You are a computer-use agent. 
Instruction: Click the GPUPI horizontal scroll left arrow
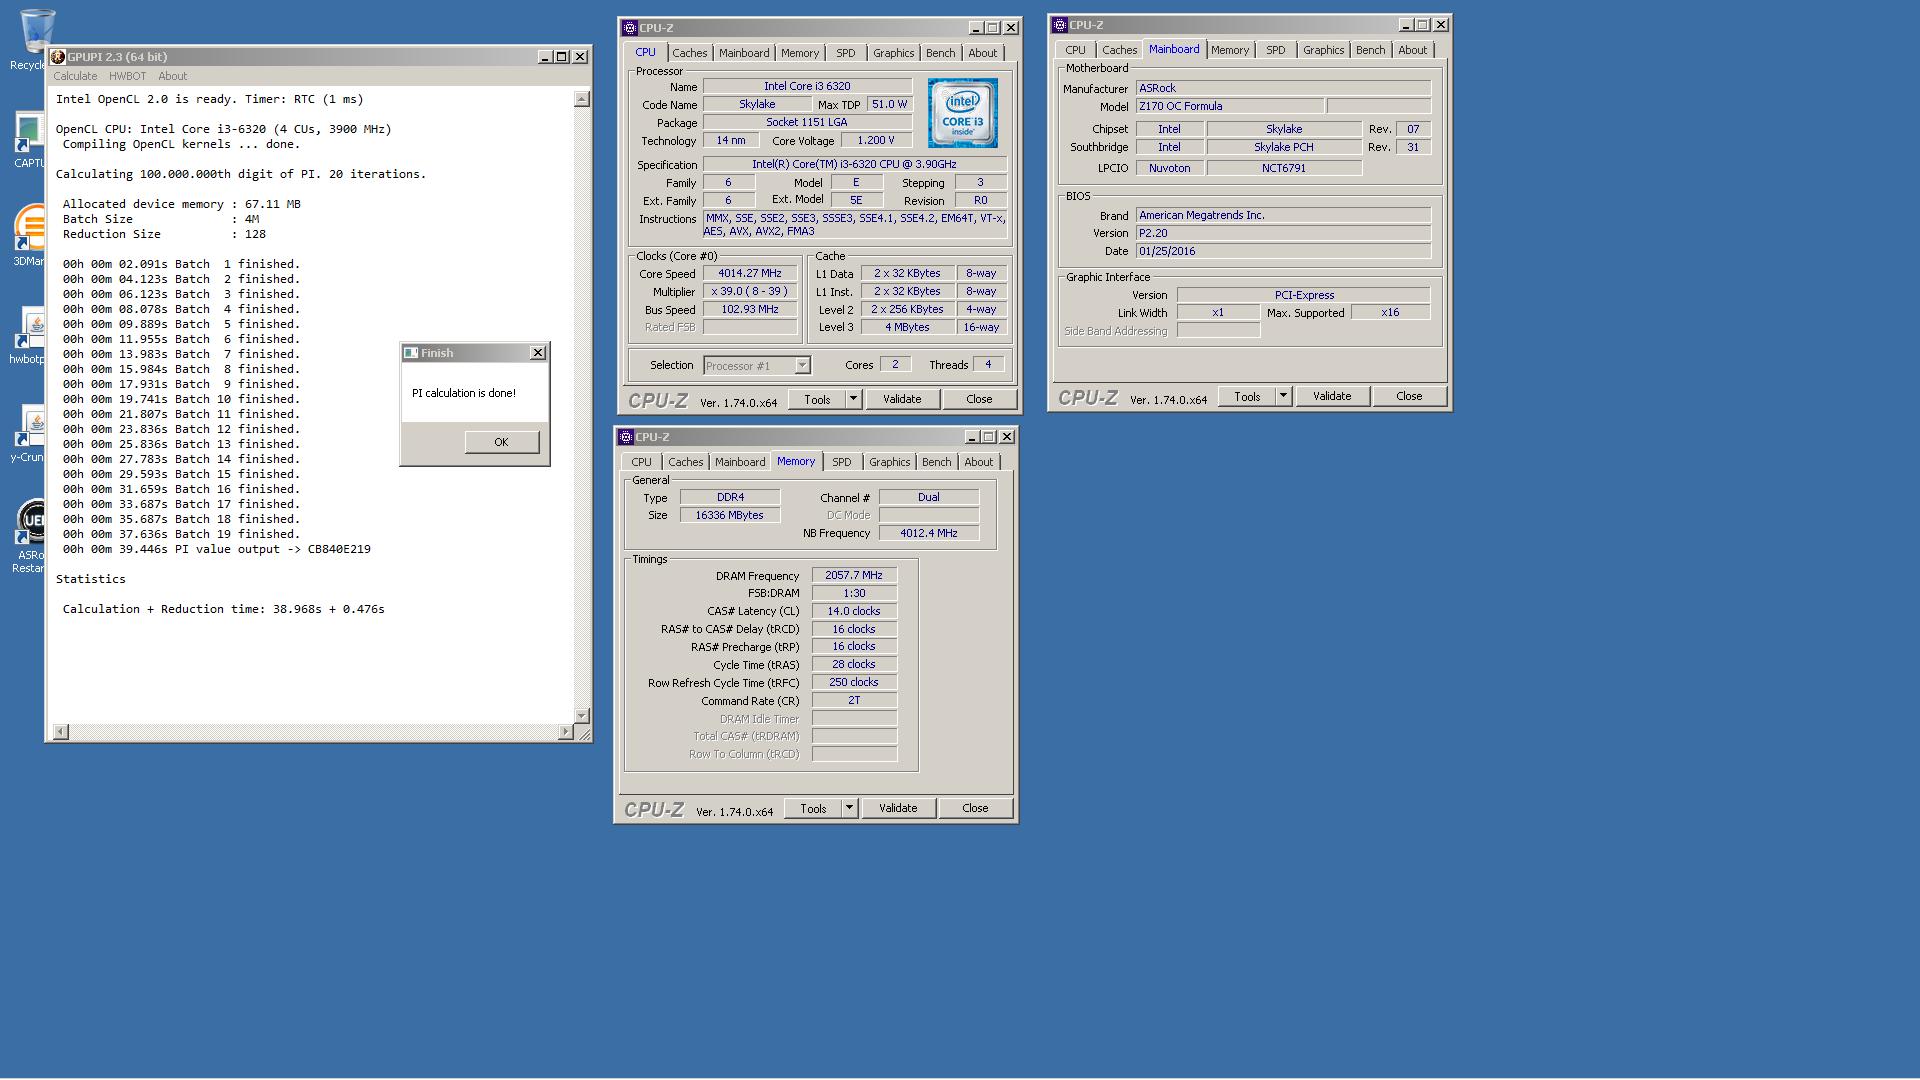pyautogui.click(x=60, y=732)
